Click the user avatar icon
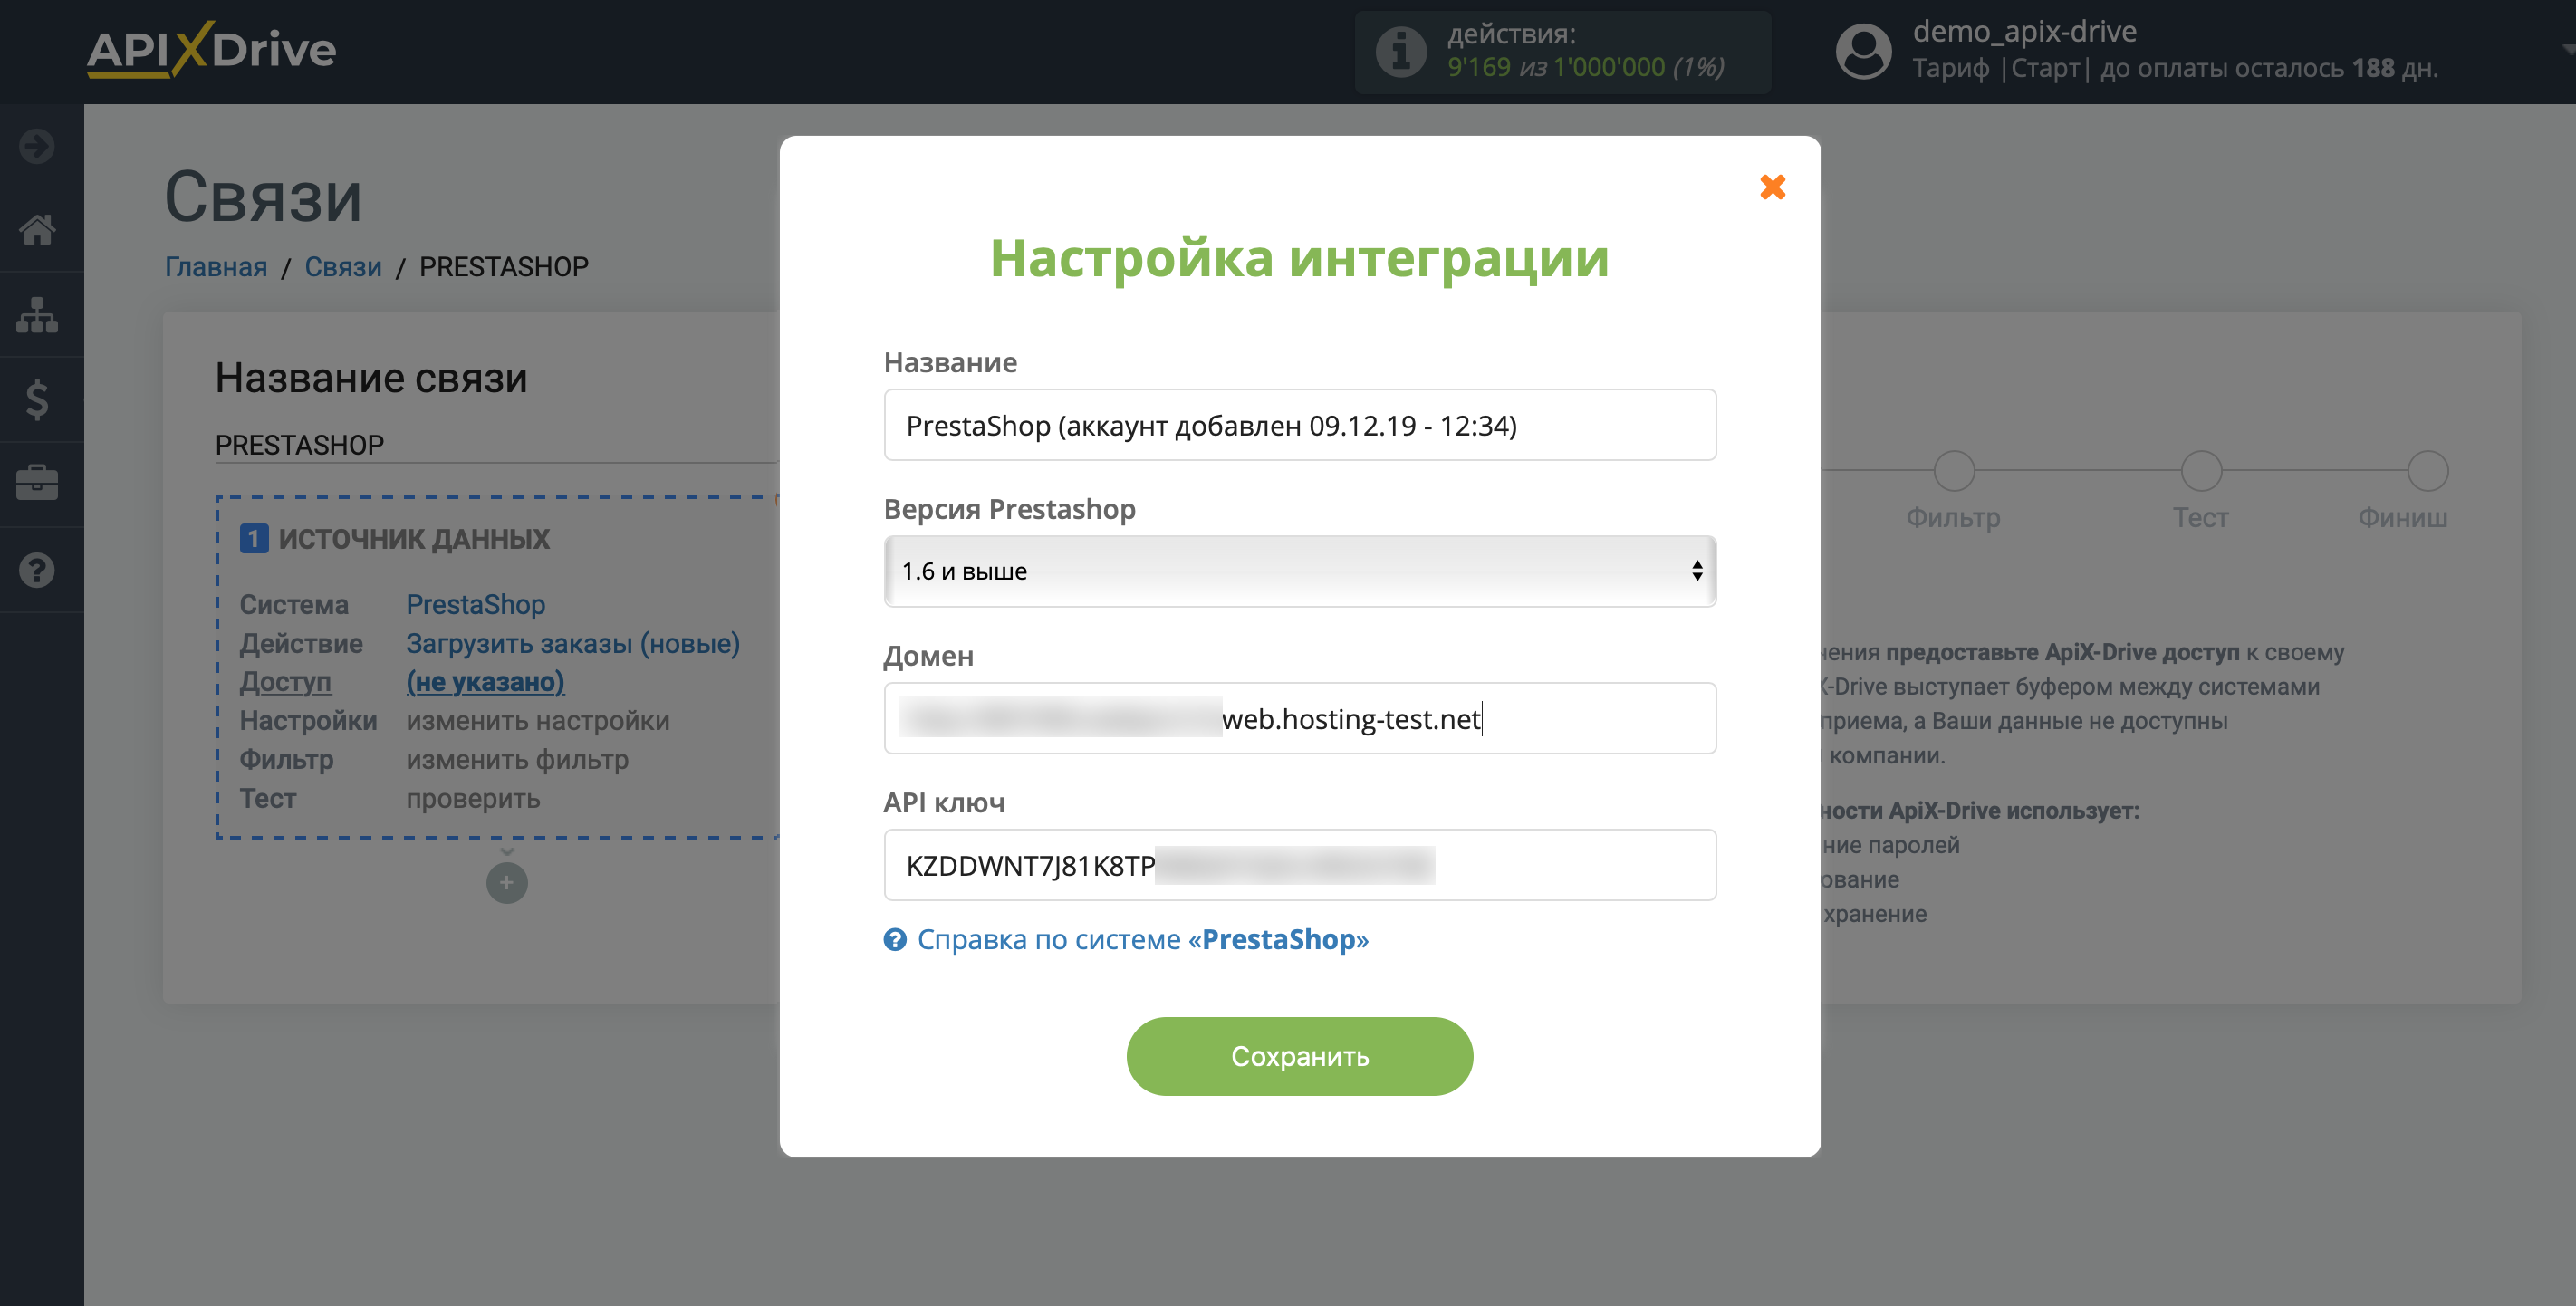 click(1863, 51)
